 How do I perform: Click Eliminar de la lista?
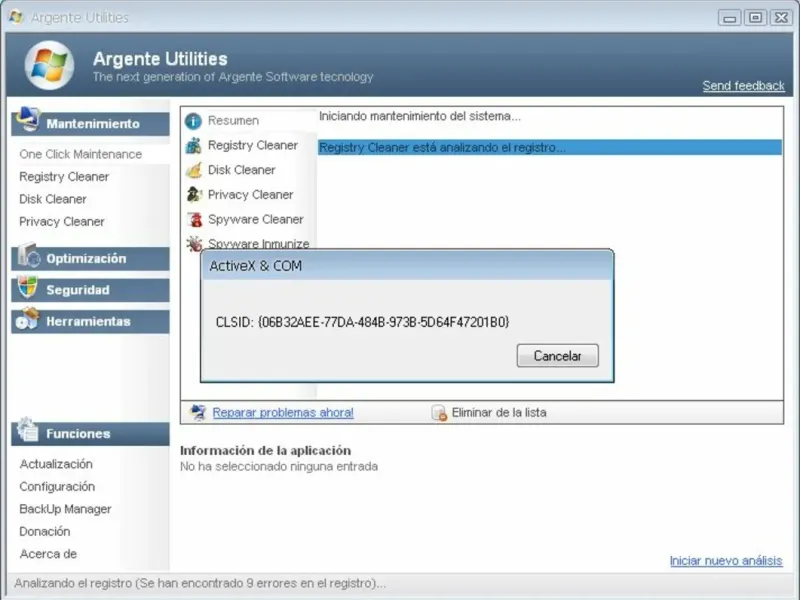(x=499, y=412)
